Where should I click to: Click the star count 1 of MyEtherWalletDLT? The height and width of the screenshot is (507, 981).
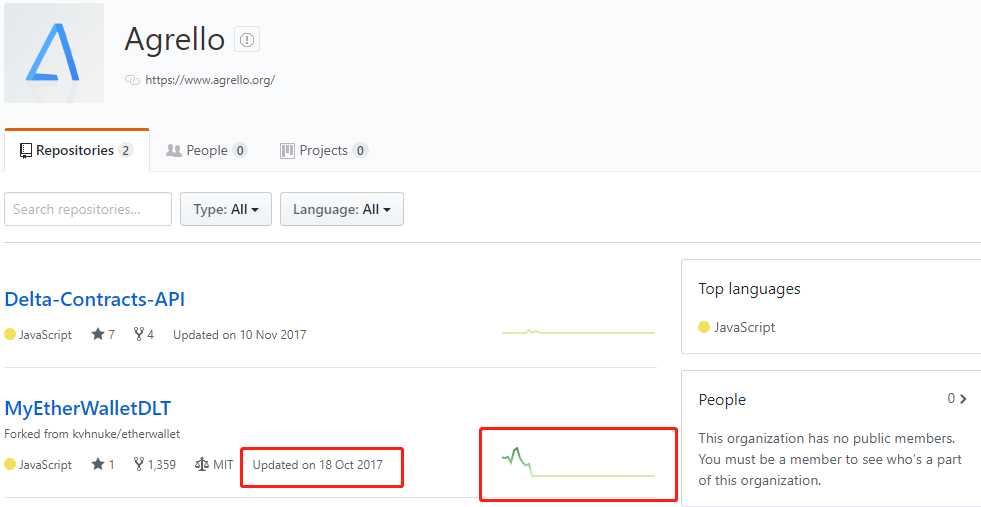click(103, 464)
